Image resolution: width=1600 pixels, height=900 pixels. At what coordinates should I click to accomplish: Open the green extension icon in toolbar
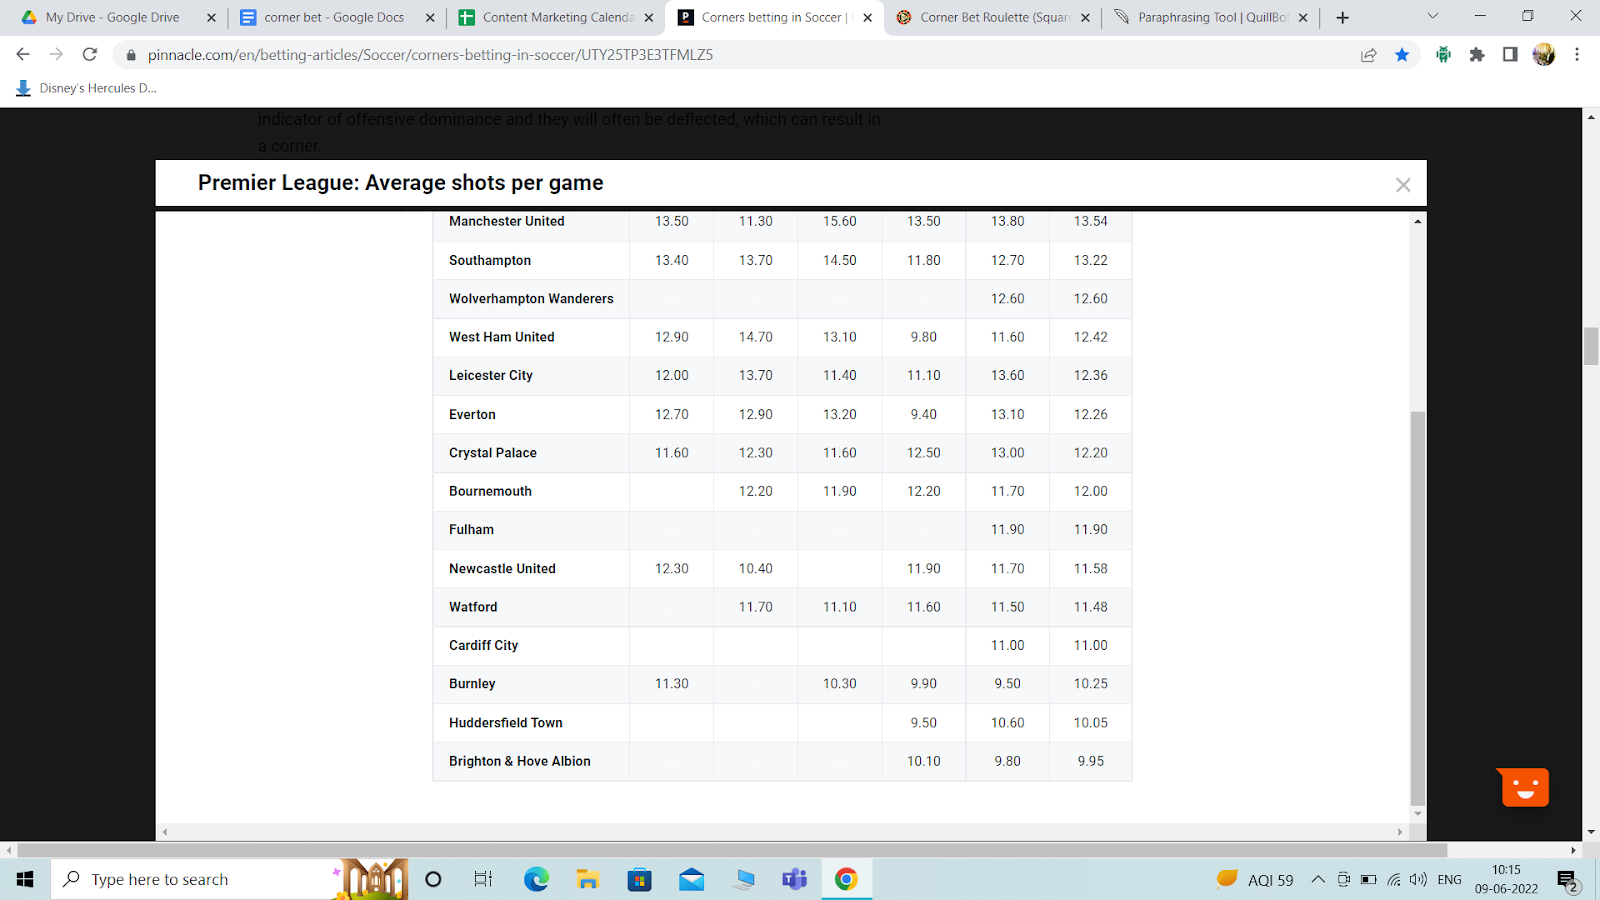click(x=1443, y=55)
